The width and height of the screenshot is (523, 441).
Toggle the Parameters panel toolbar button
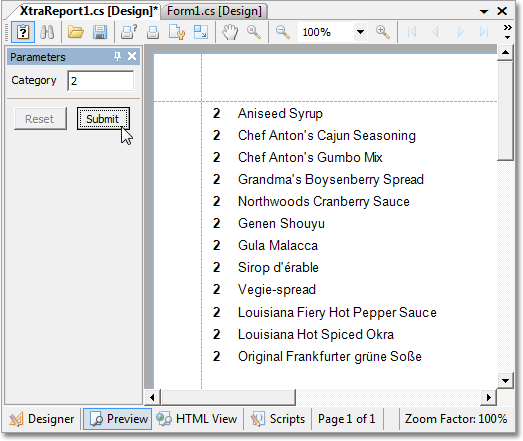[23, 32]
